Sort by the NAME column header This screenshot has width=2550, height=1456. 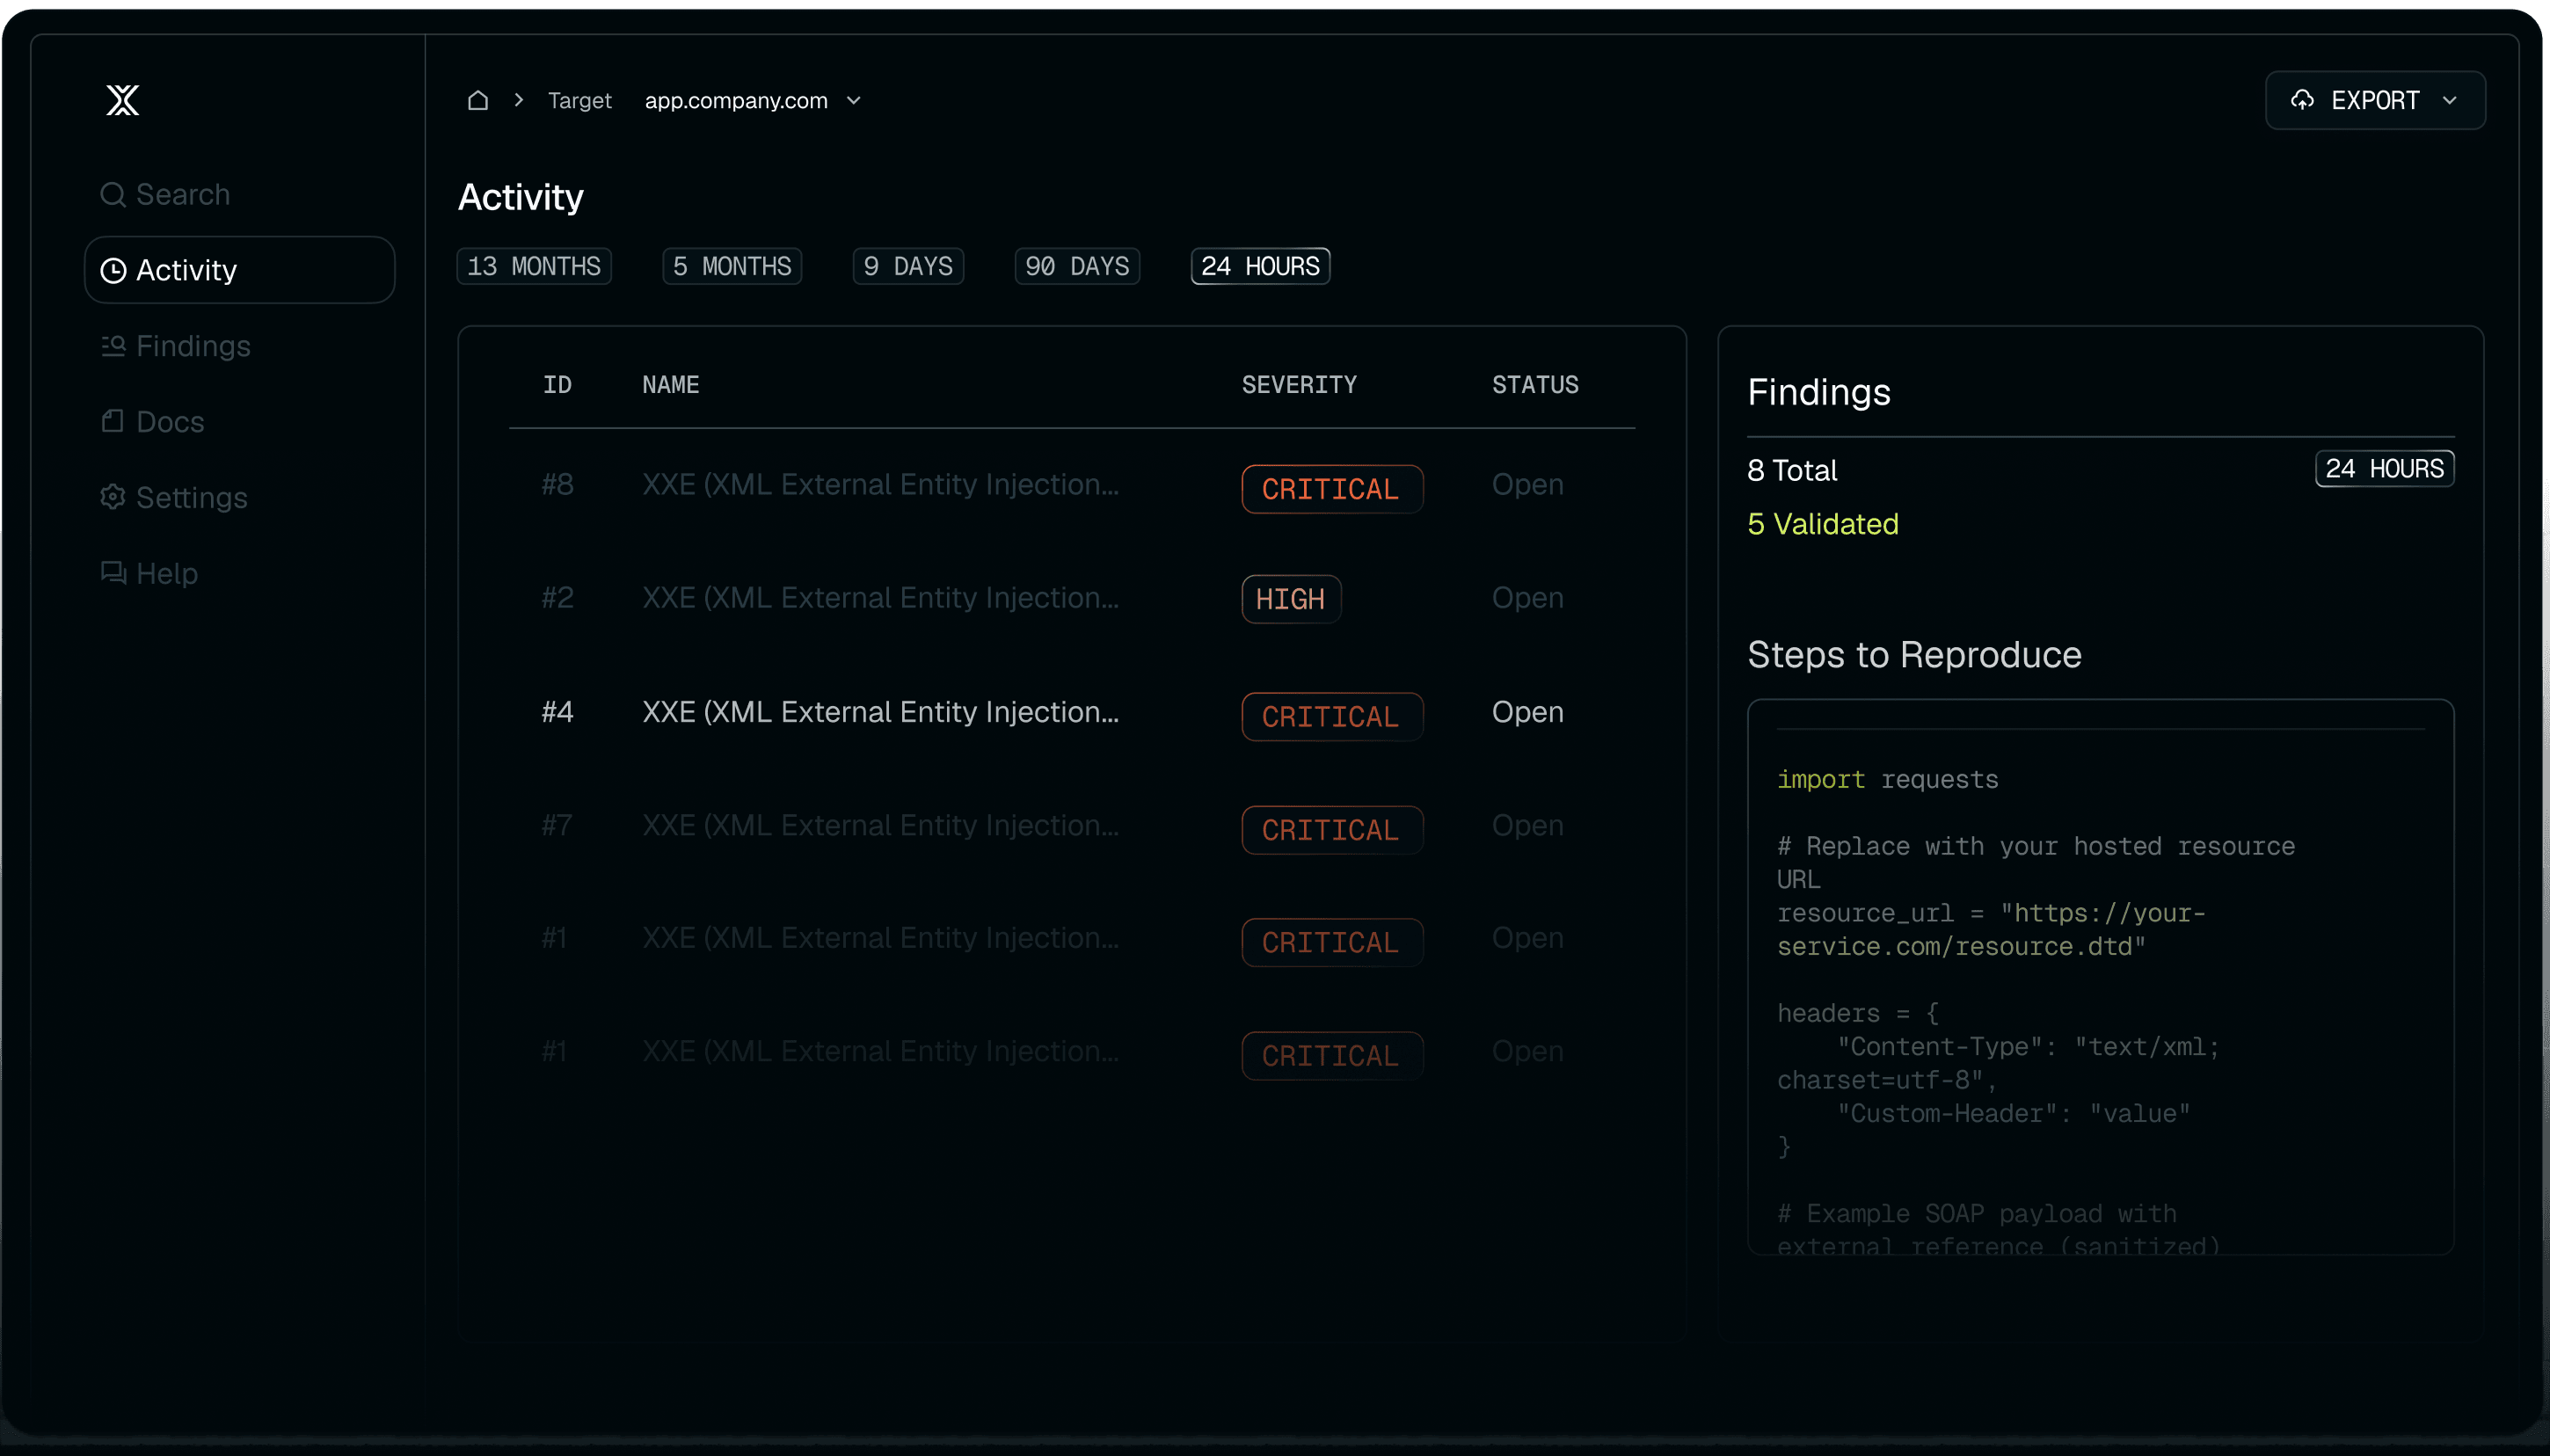(670, 385)
